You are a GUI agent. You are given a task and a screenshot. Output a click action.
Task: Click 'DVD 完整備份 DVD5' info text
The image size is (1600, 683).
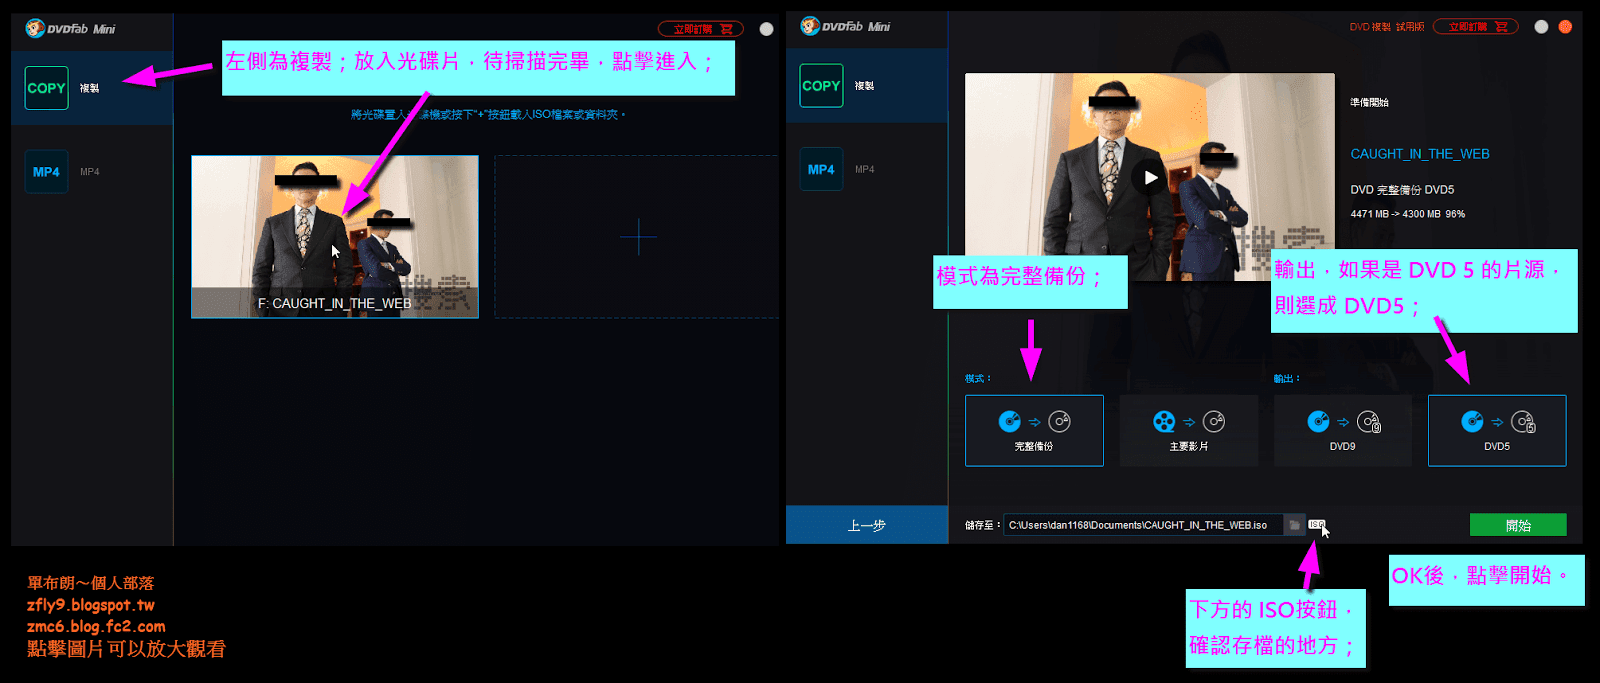tap(1402, 190)
